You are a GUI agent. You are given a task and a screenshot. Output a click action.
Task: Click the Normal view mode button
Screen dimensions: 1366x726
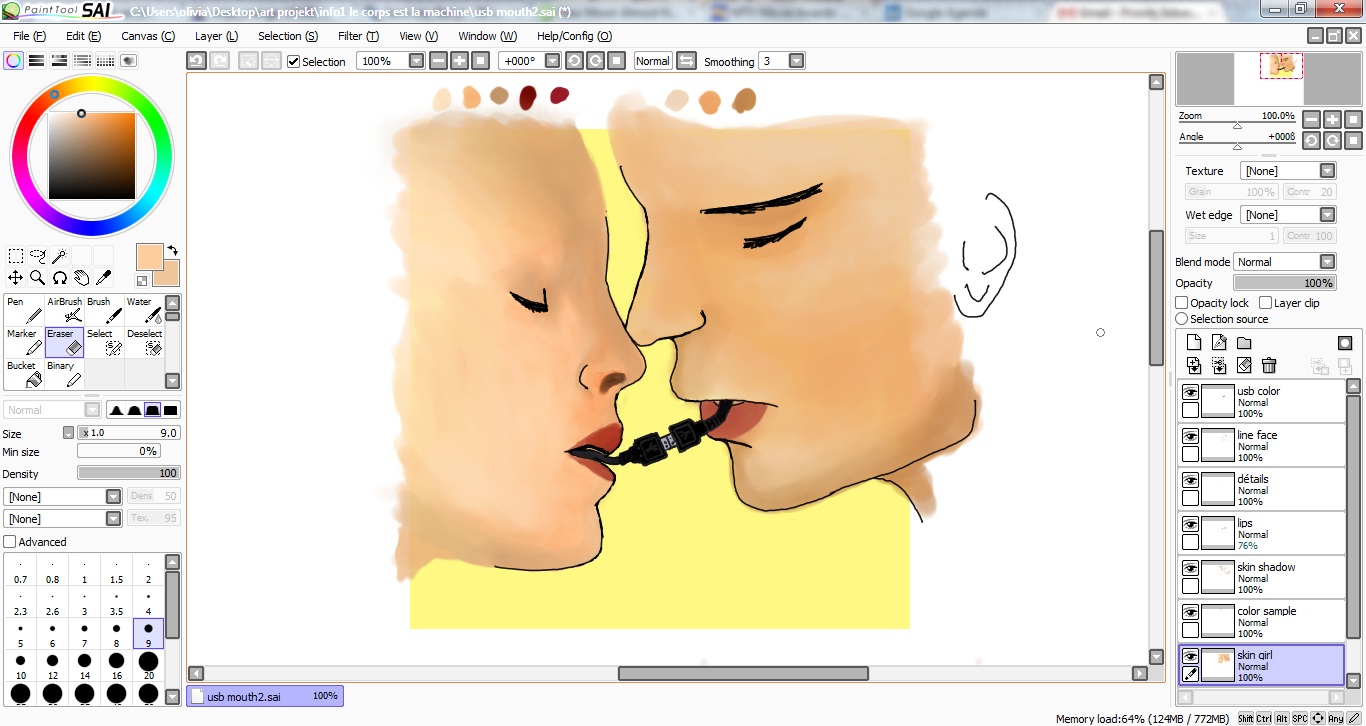coord(652,61)
